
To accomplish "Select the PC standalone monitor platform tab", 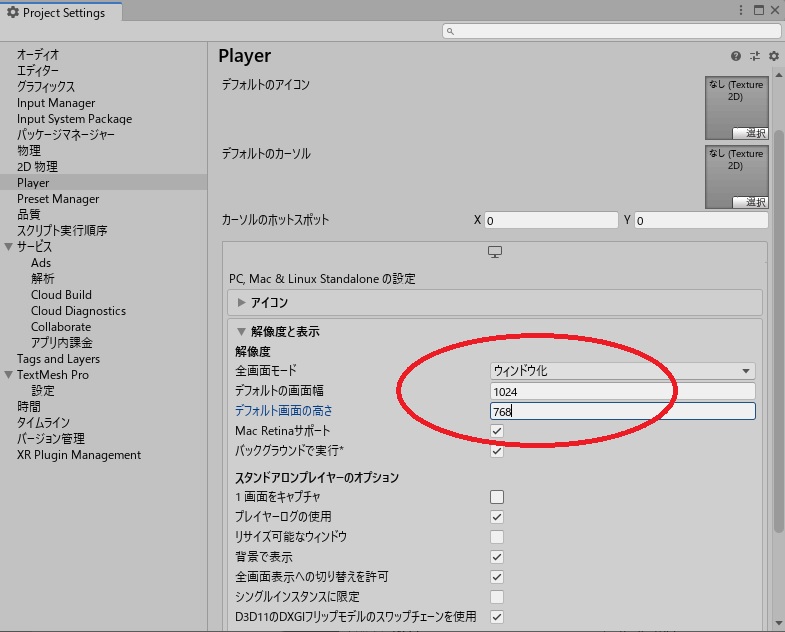I will pyautogui.click(x=495, y=252).
